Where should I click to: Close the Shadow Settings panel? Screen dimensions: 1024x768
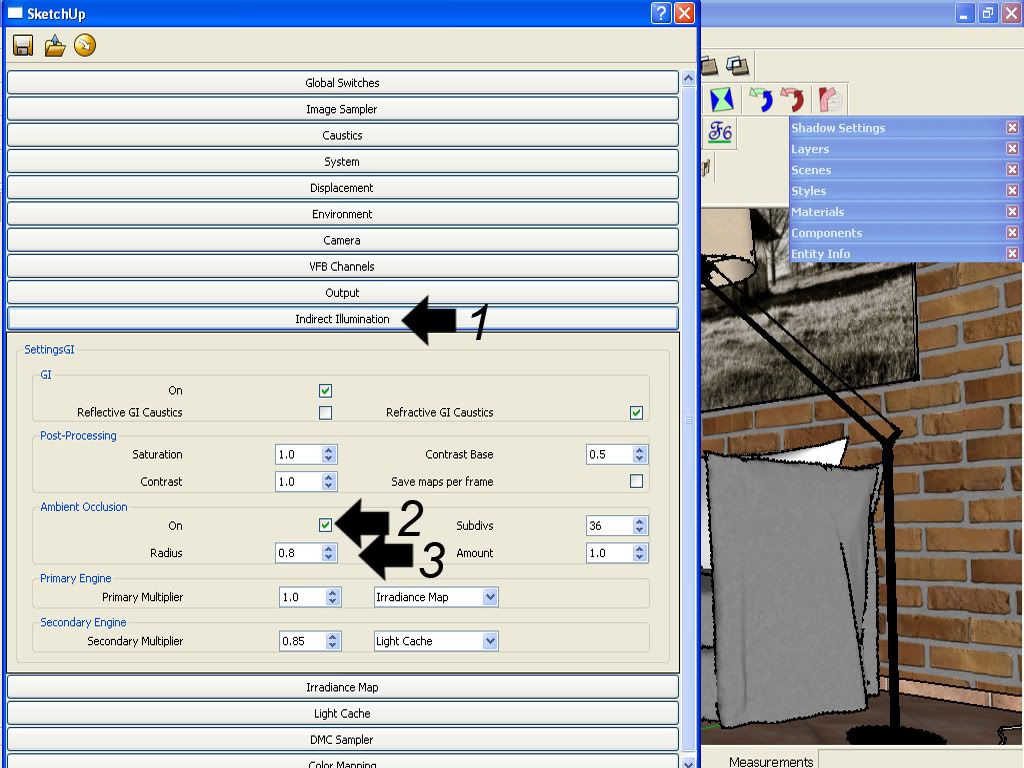(1012, 127)
